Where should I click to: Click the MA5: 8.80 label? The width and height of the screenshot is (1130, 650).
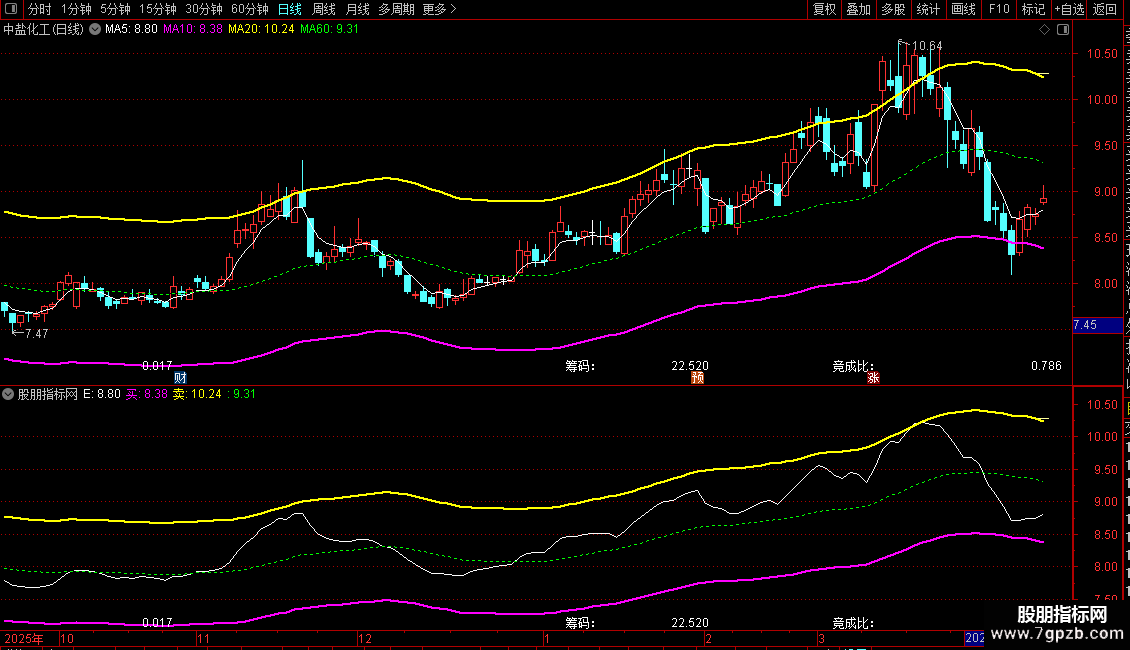coord(131,30)
